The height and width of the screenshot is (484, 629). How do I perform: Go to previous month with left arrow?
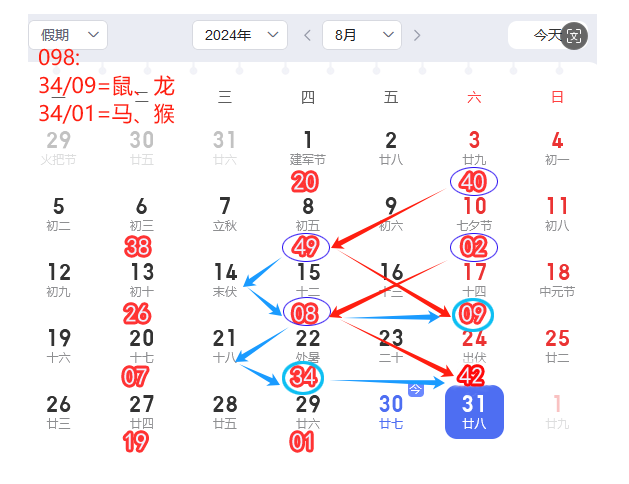click(x=308, y=36)
